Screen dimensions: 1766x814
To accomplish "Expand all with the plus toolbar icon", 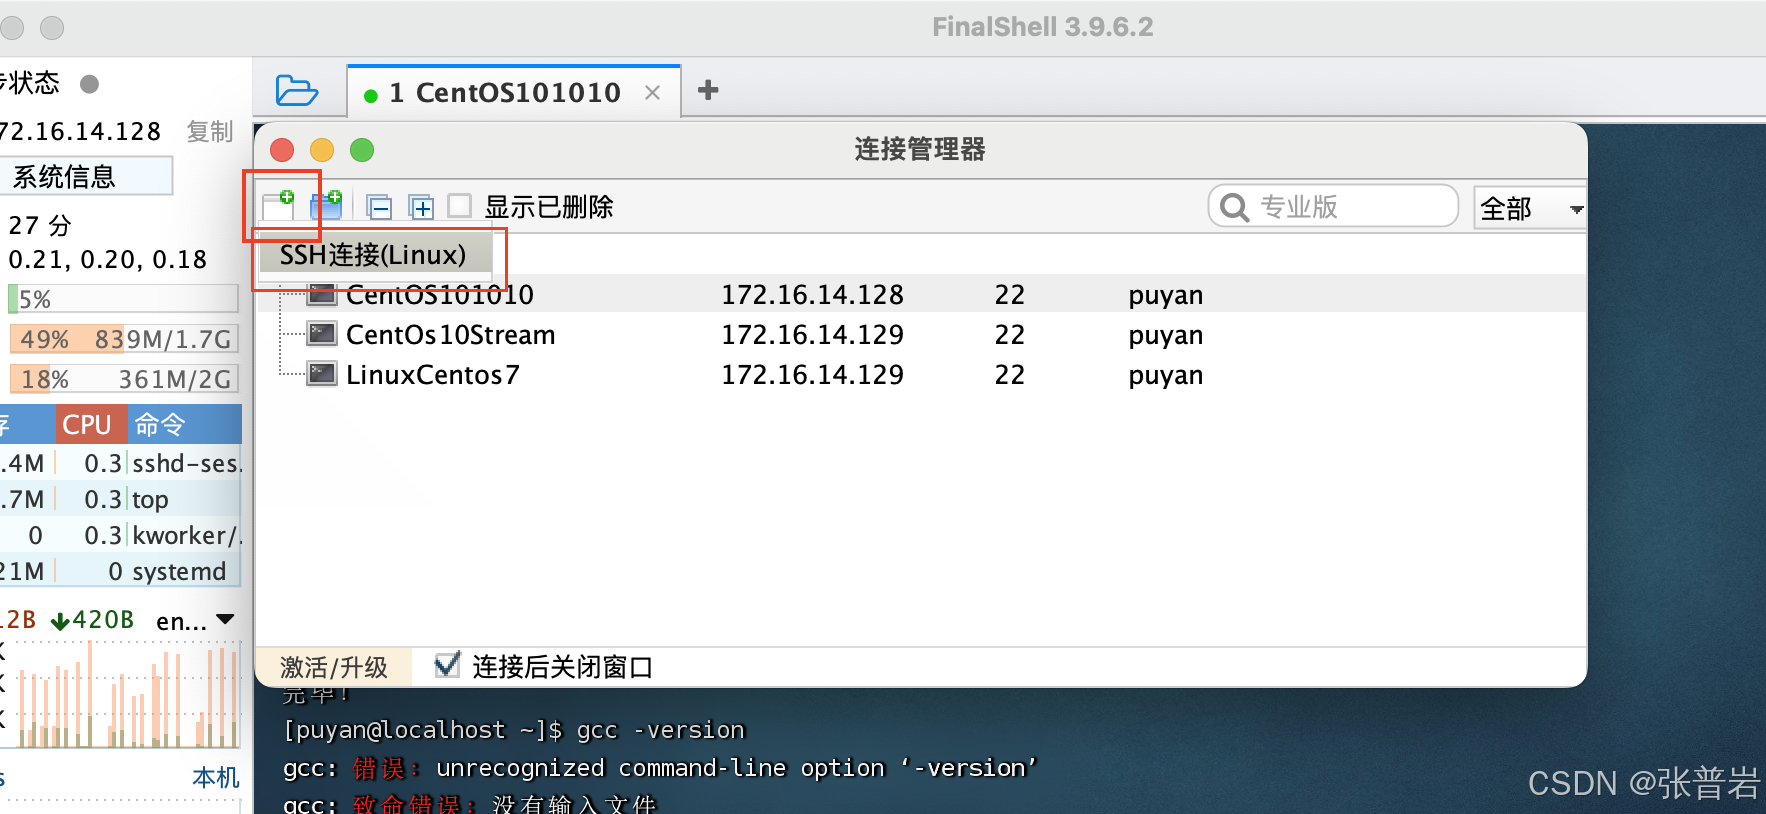I will click(421, 207).
